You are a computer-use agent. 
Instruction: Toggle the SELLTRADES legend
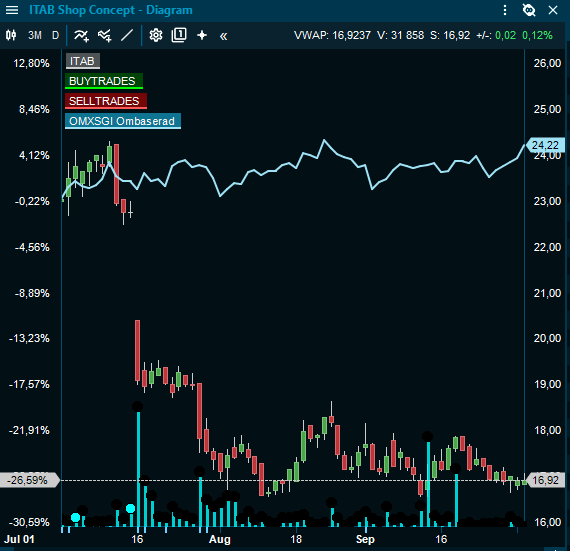click(x=105, y=101)
